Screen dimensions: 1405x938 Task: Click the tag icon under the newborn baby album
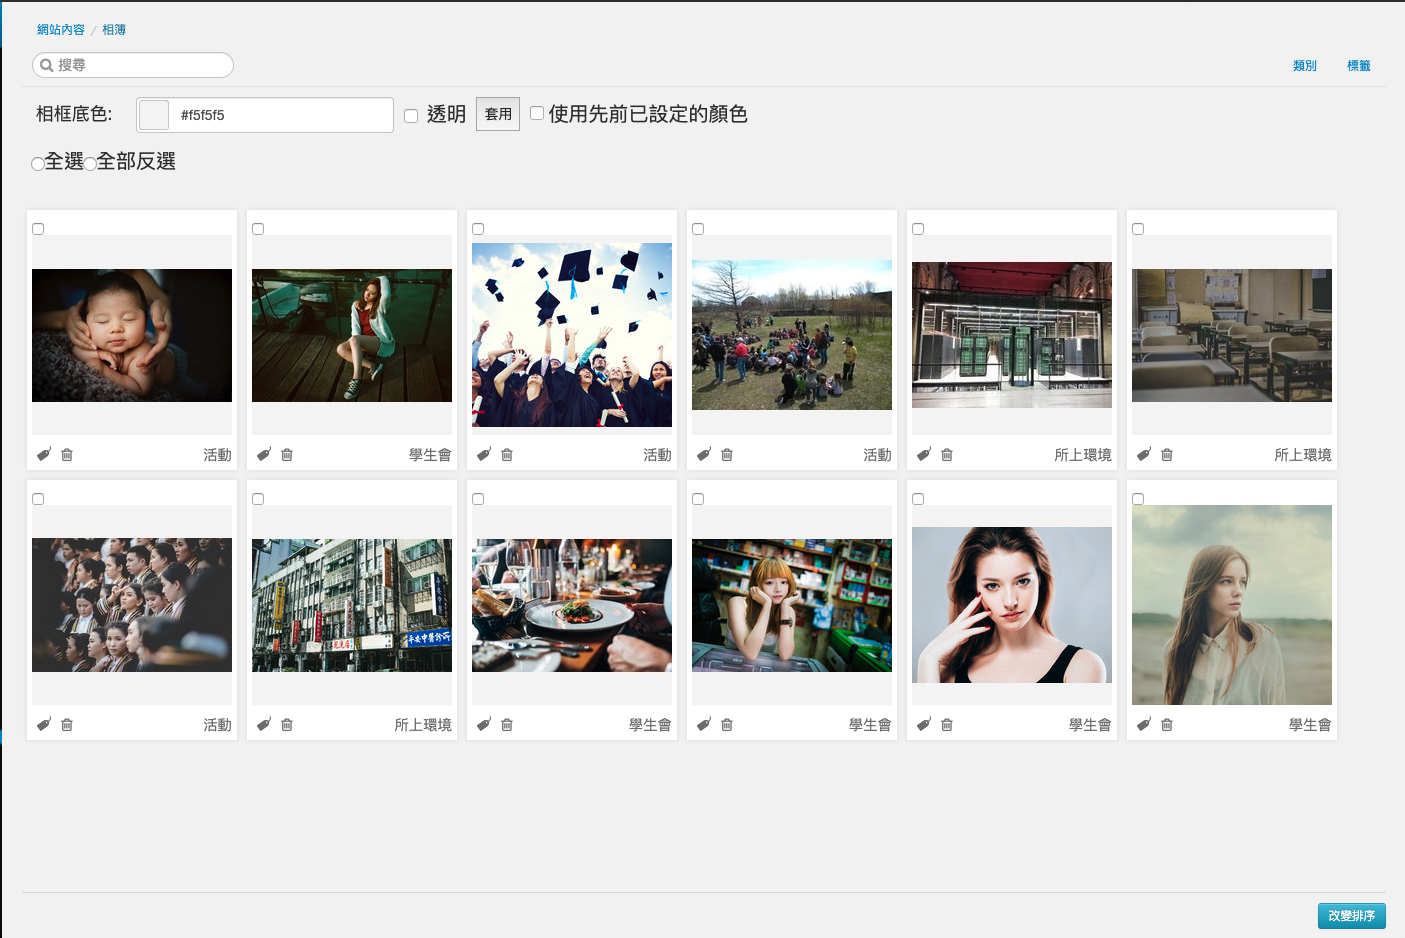point(44,454)
